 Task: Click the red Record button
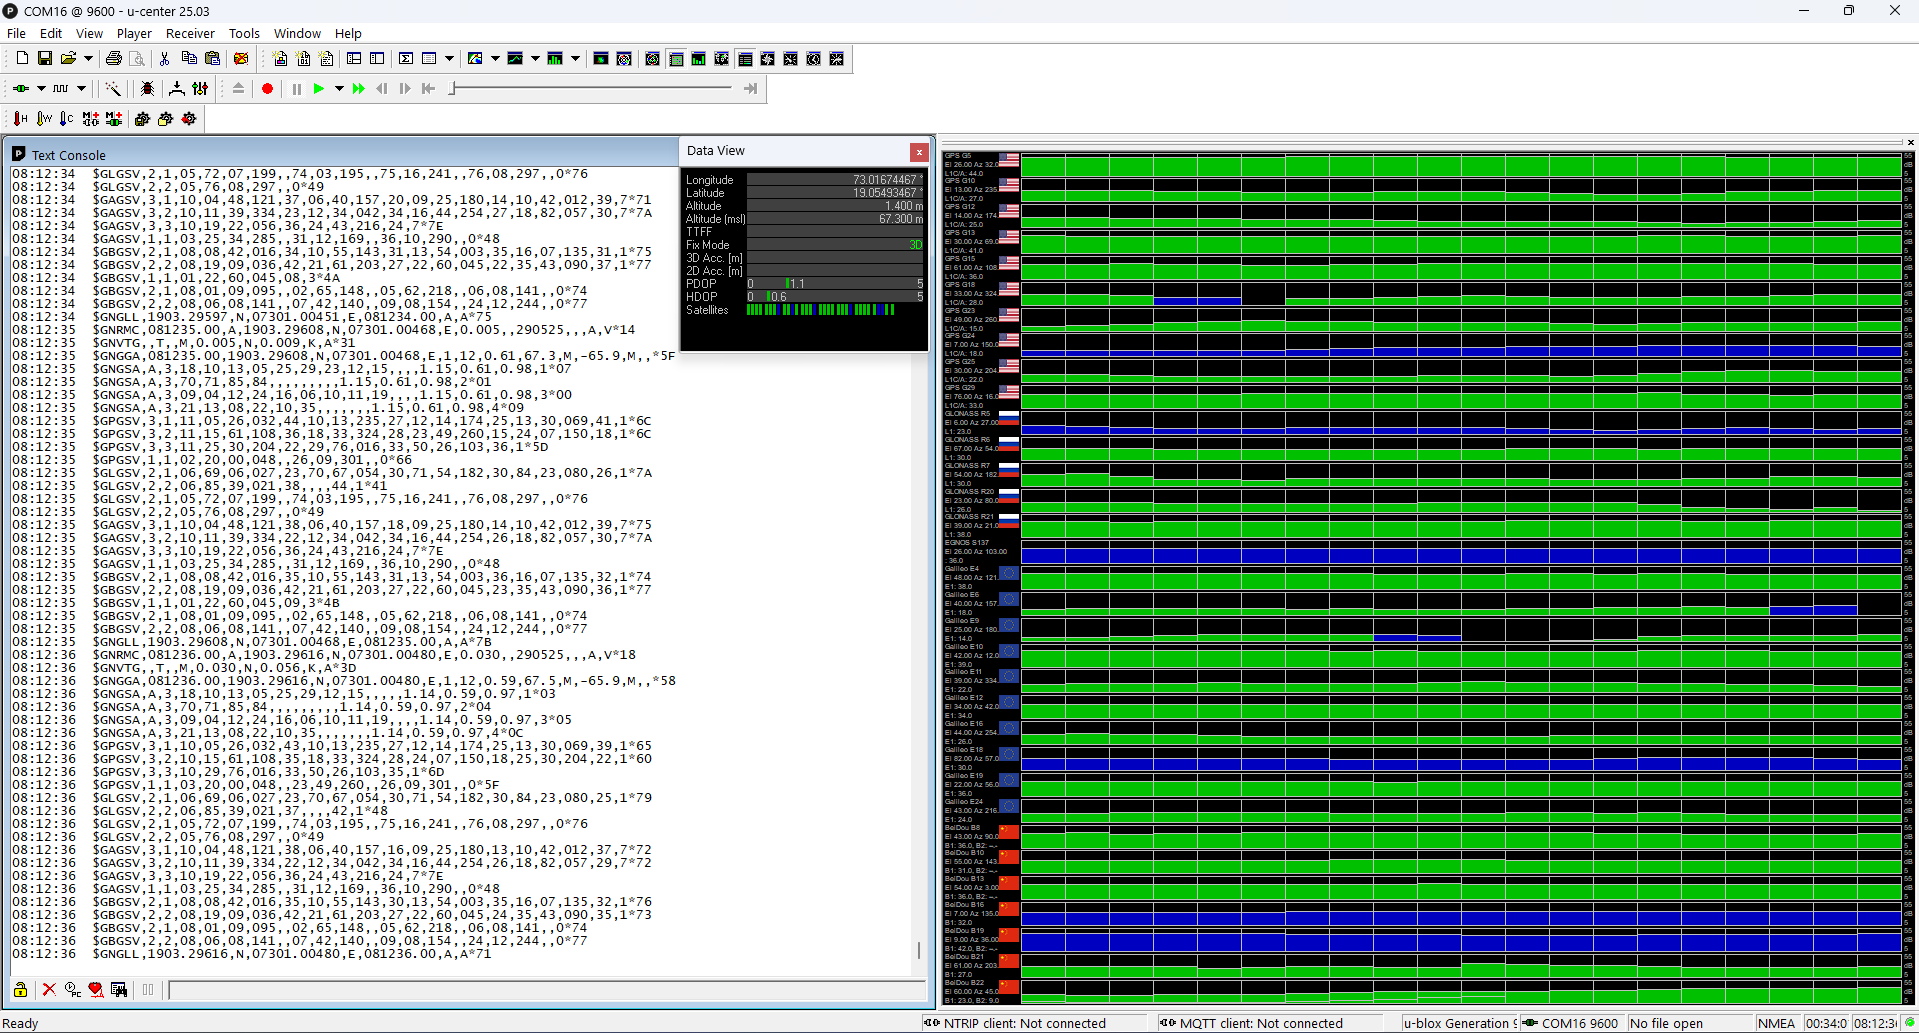tap(267, 89)
